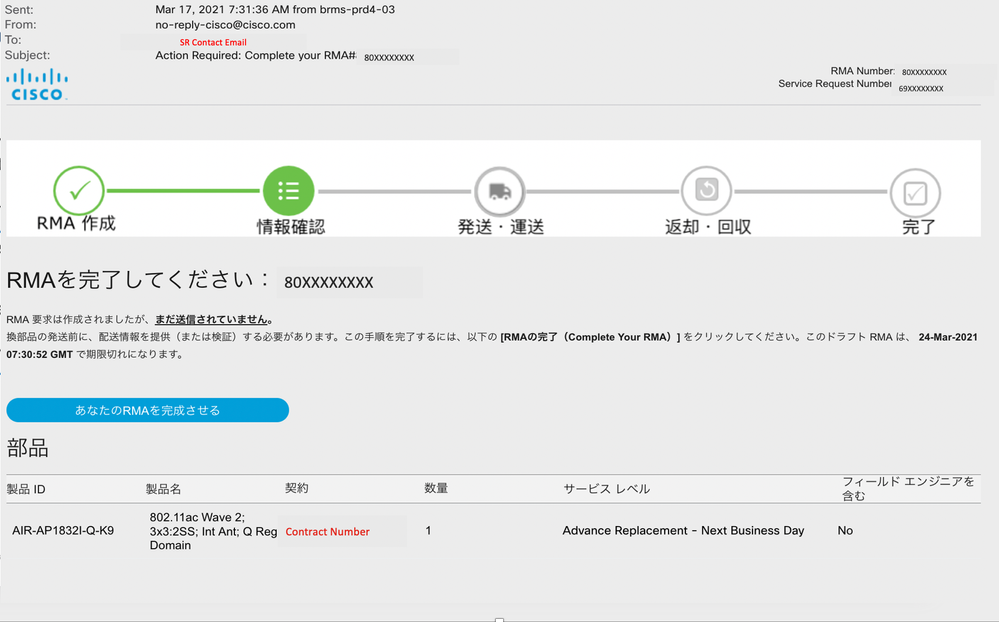Click the red Contract Number cell
The width and height of the screenshot is (999, 622).
[x=327, y=532]
